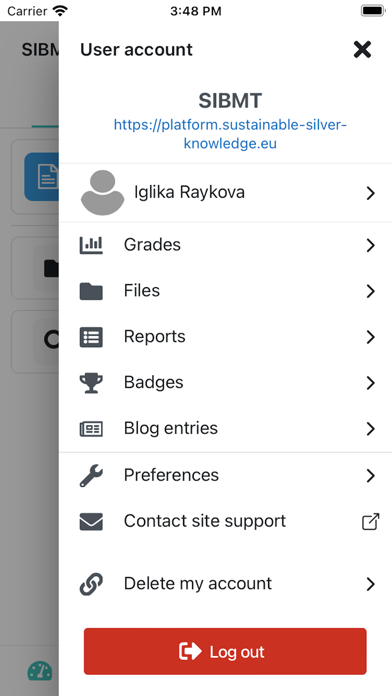Close the User account panel
Viewport: 392px width, 696px height.
362,49
